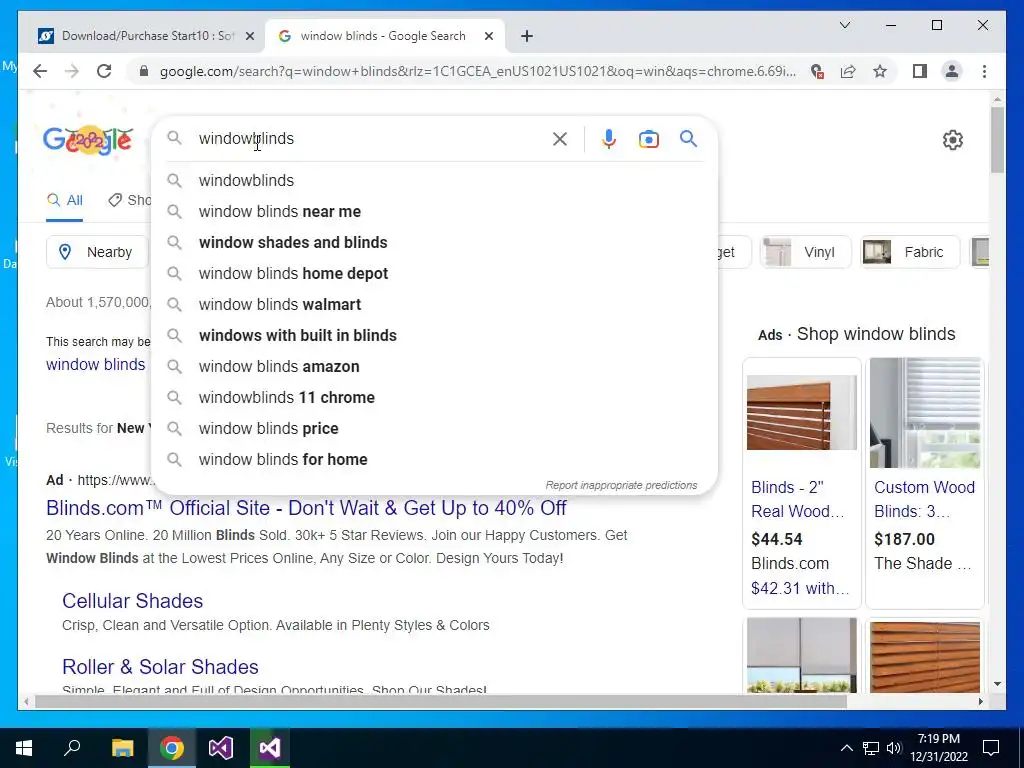The image size is (1024, 768).
Task: Open tab search chevron in title bar
Action: tap(844, 25)
